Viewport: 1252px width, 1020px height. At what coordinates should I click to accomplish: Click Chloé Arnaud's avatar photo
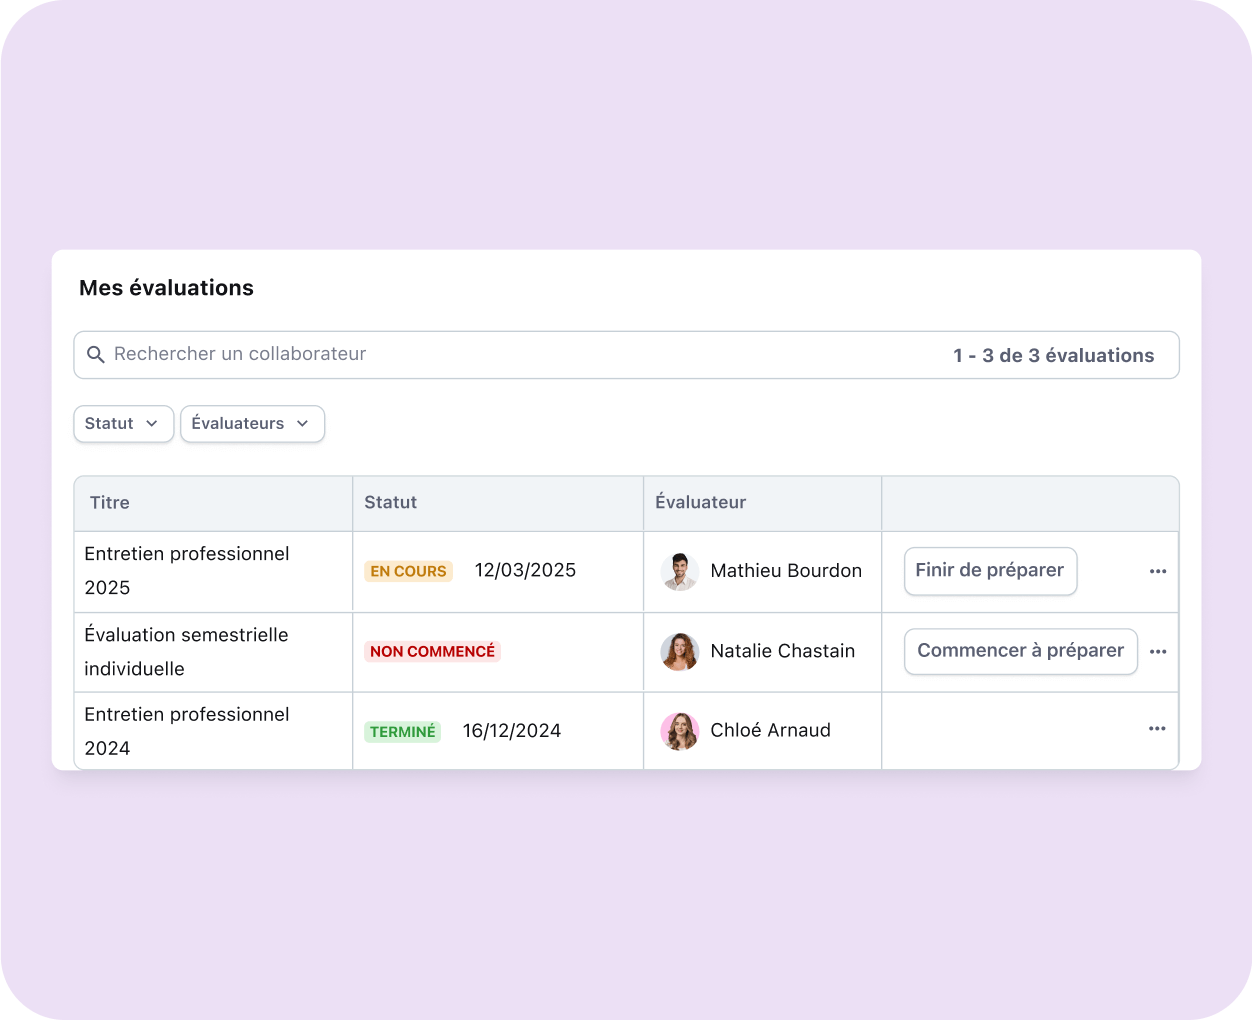pyautogui.click(x=679, y=731)
